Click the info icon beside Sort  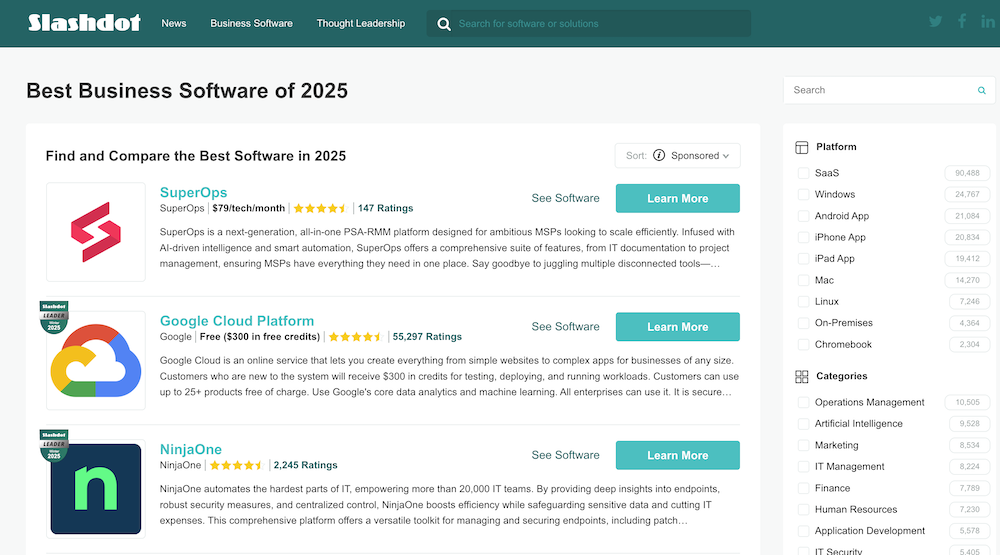(x=659, y=156)
